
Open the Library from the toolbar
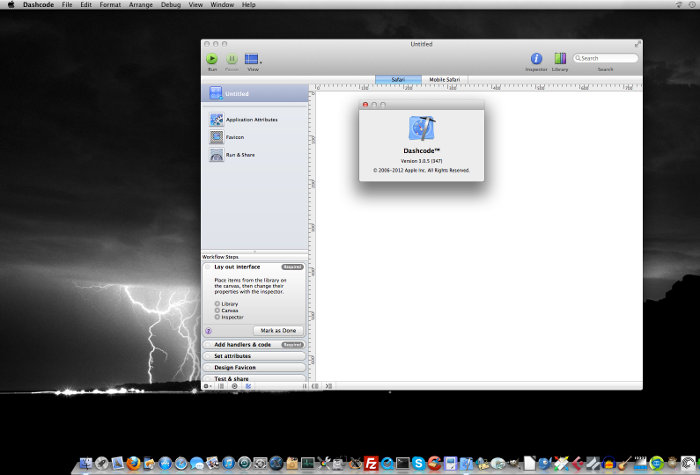coord(560,58)
